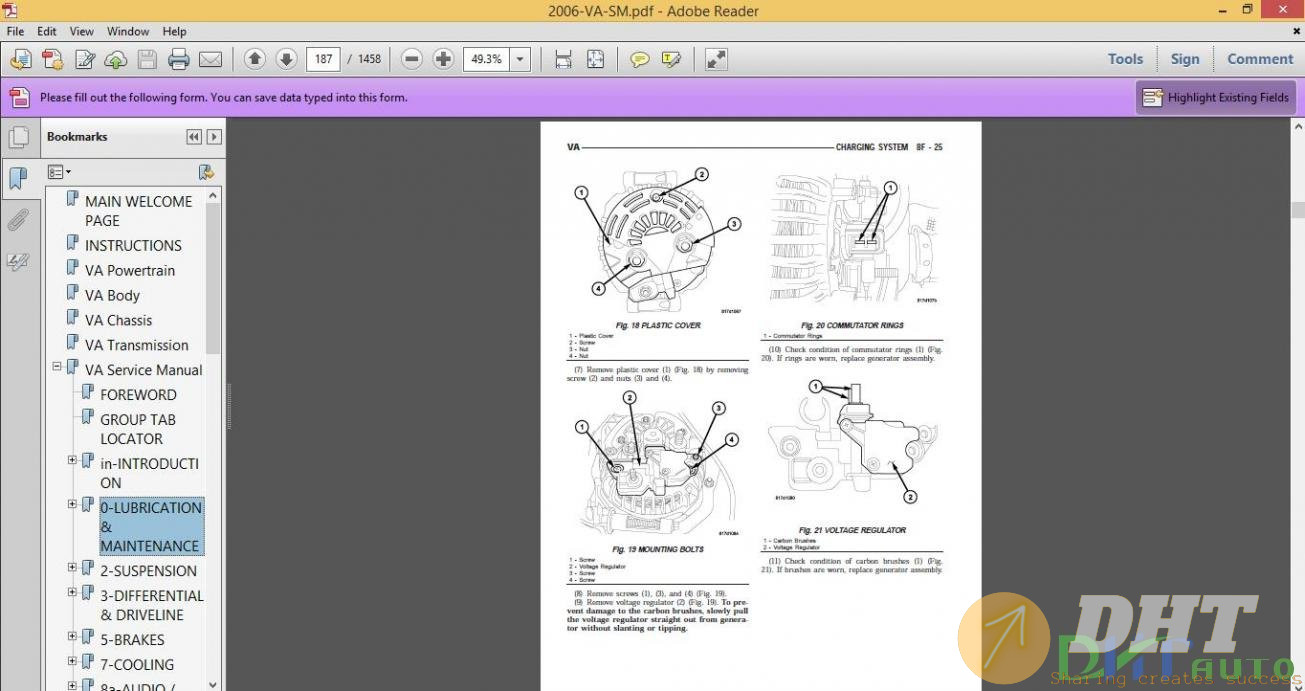Open GROUP TAB LOCATOR bookmark
The width and height of the screenshot is (1305, 691).
[x=138, y=429]
